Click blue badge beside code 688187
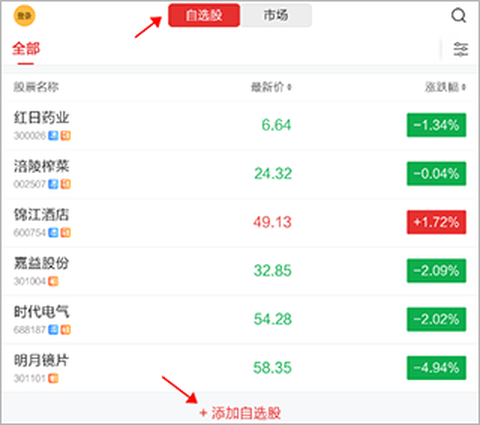This screenshot has width=480, height=425. pos(53,330)
